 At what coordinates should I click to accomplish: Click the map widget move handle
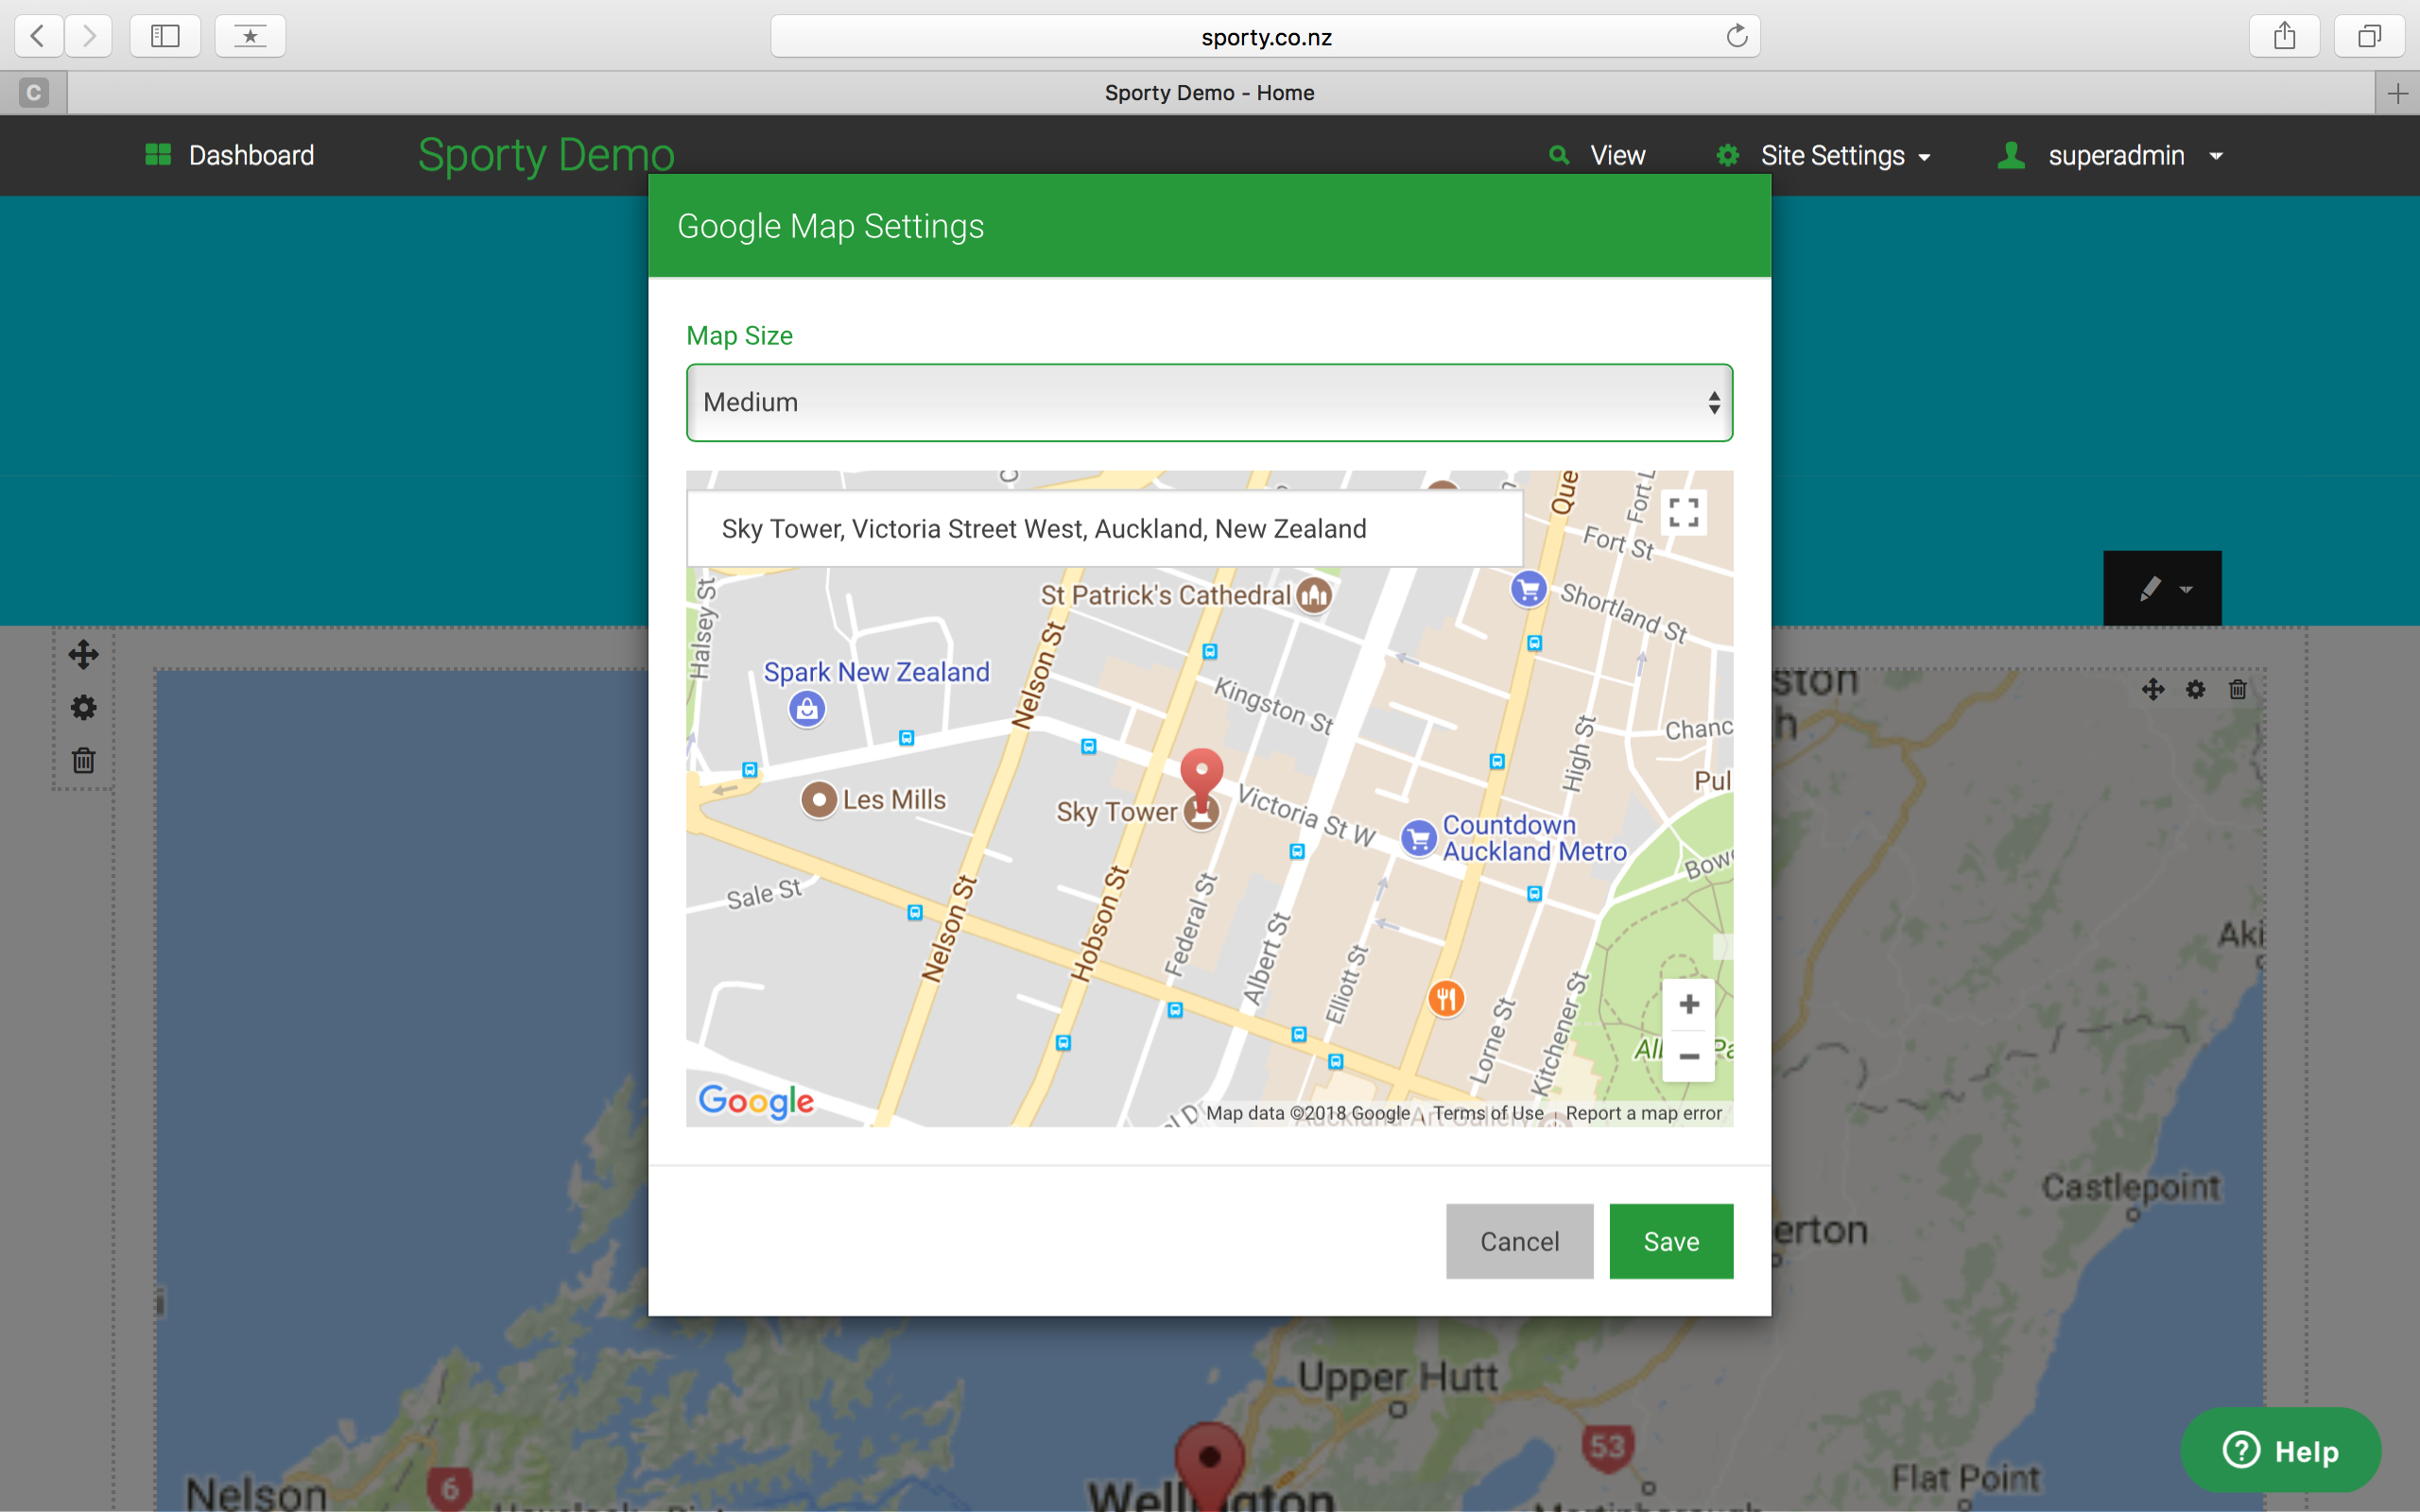pyautogui.click(x=2153, y=689)
